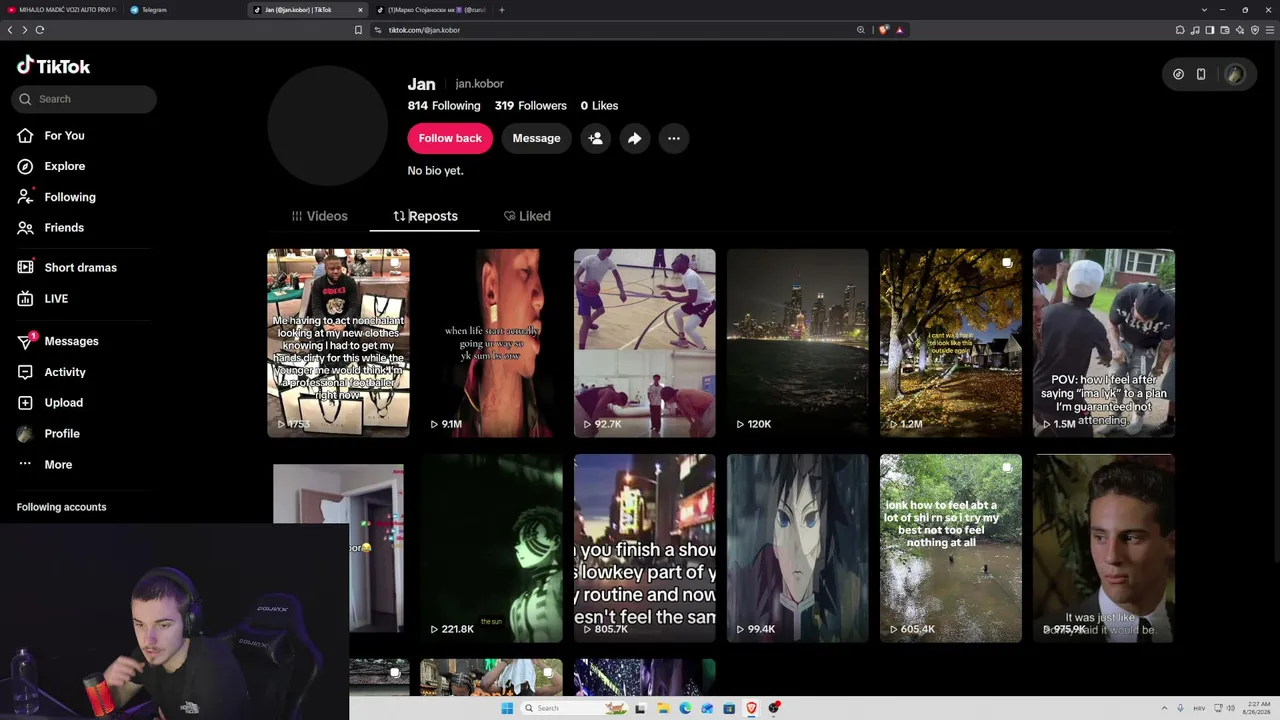Screen dimensions: 1280x720
Task: Open Brave Leo AI icon in toolbar
Action: [1240, 30]
